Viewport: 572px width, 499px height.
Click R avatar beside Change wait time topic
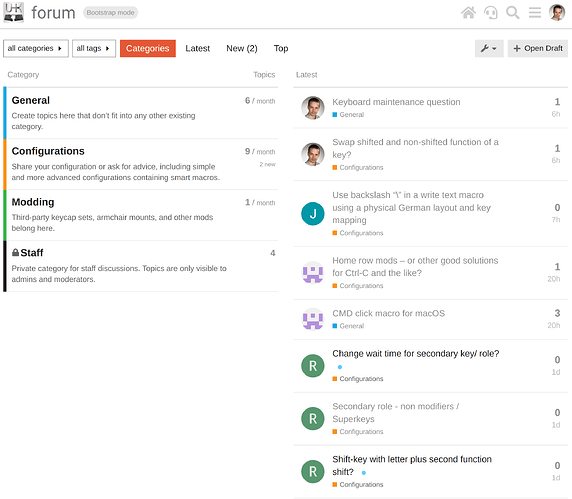[x=313, y=365]
